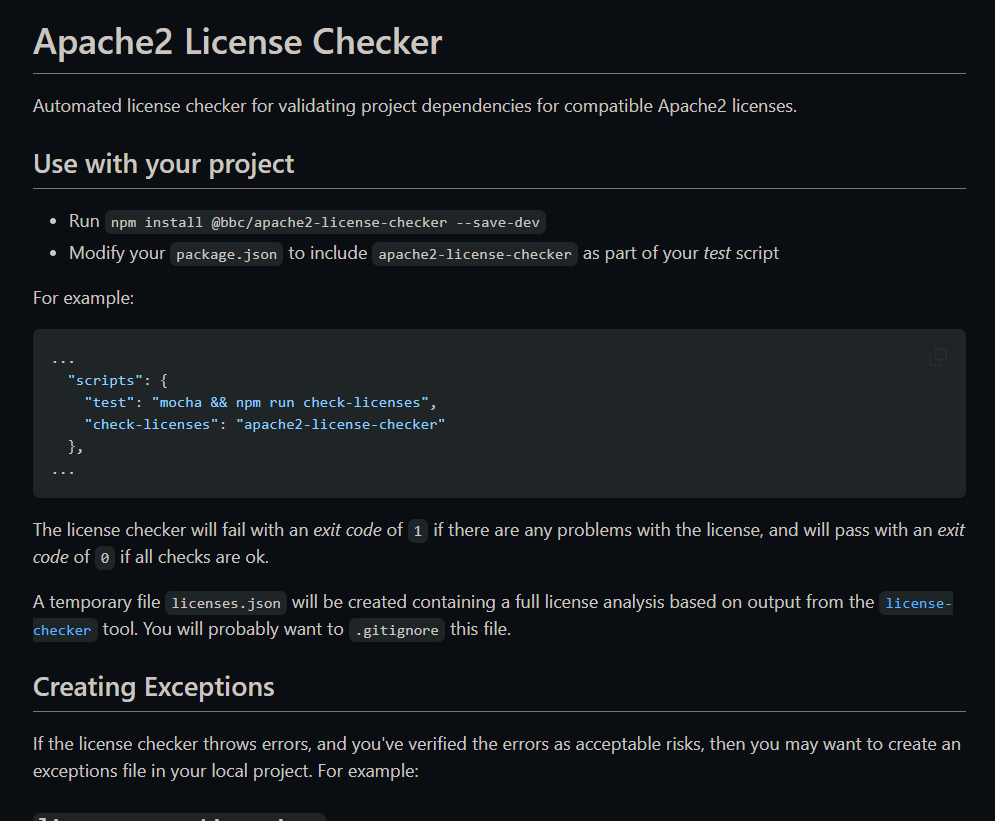Click the exit code "1" badge
Viewport: 995px width, 821px height.
[x=417, y=530]
